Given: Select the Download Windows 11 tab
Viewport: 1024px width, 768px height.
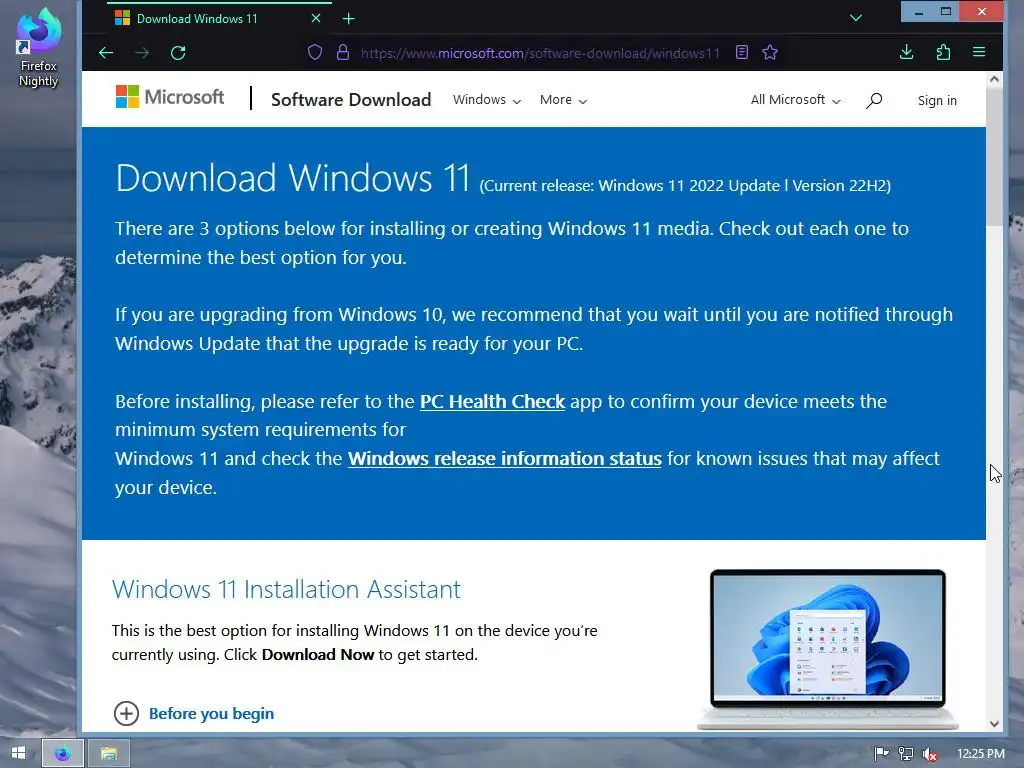Looking at the screenshot, I should coord(219,18).
